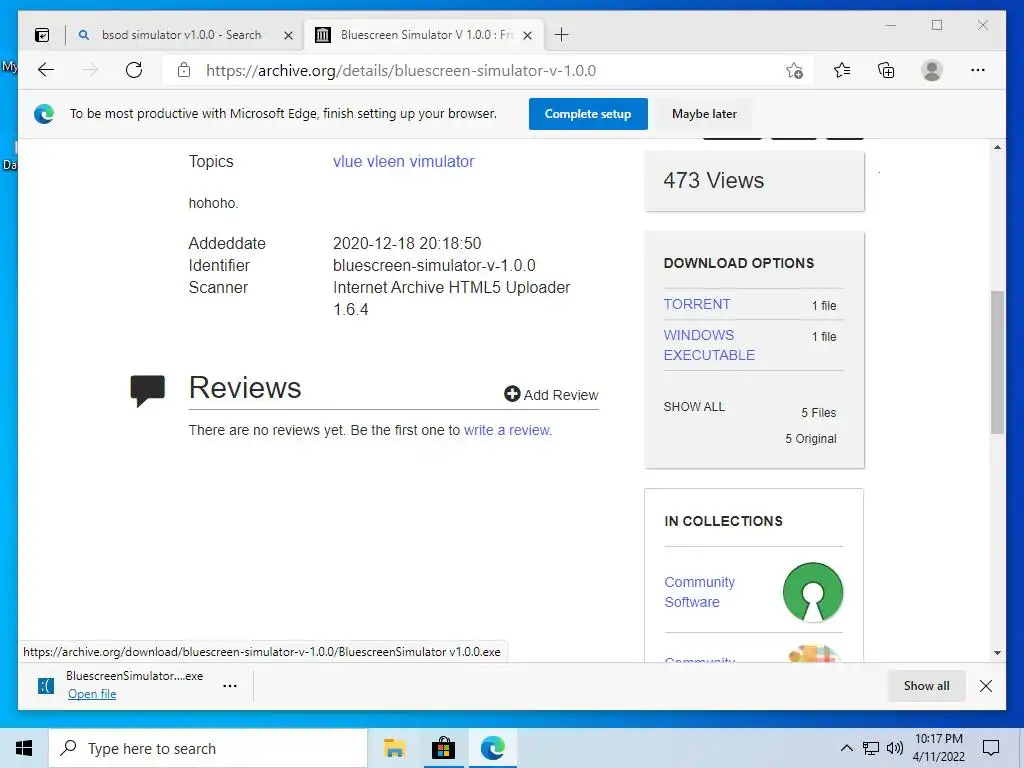Click the scrollbar down arrow
The height and width of the screenshot is (768, 1024).
pyautogui.click(x=997, y=652)
